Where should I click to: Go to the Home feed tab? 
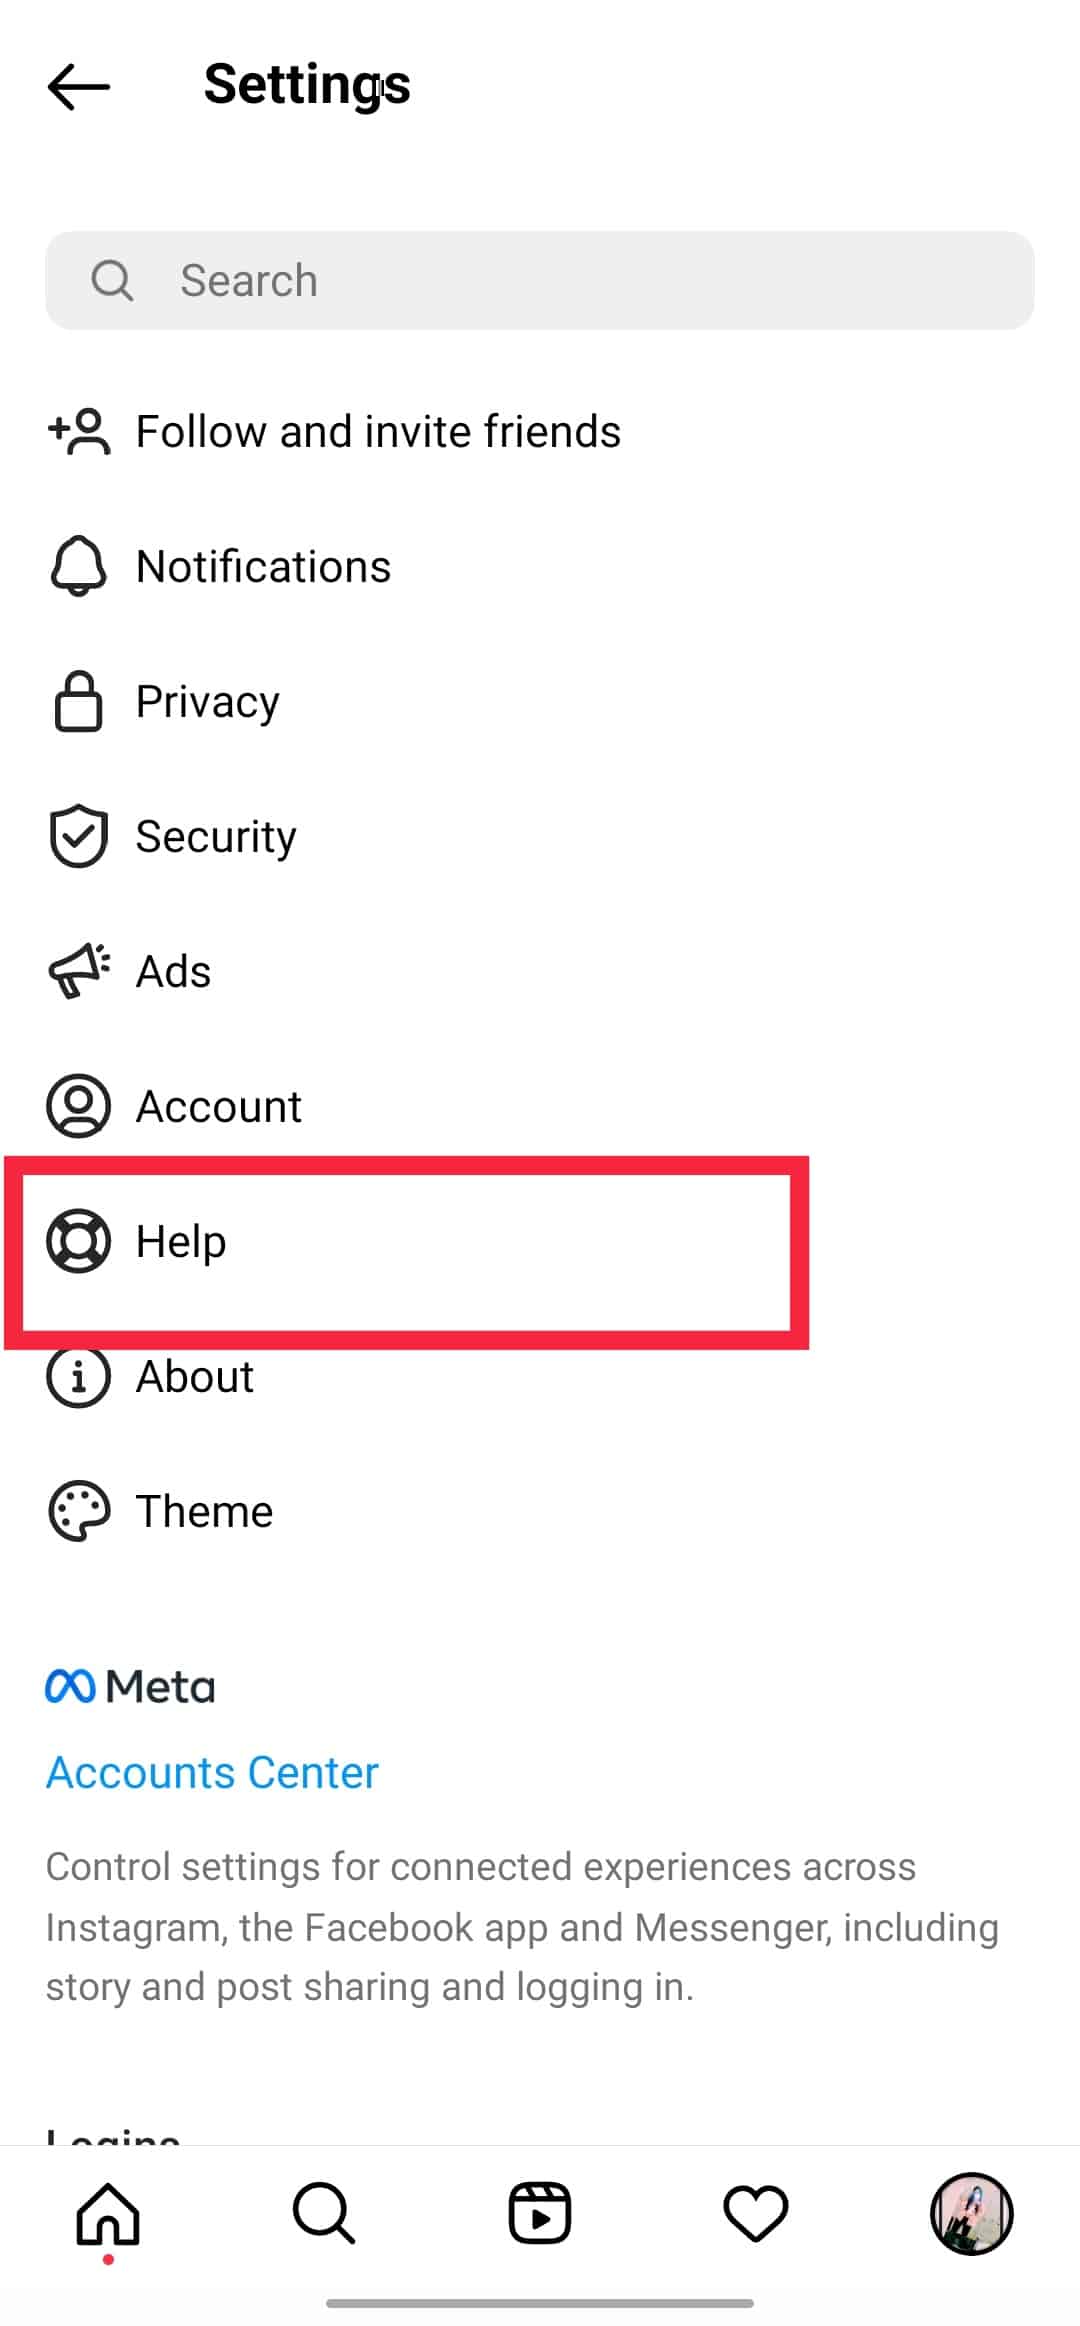pos(108,2214)
